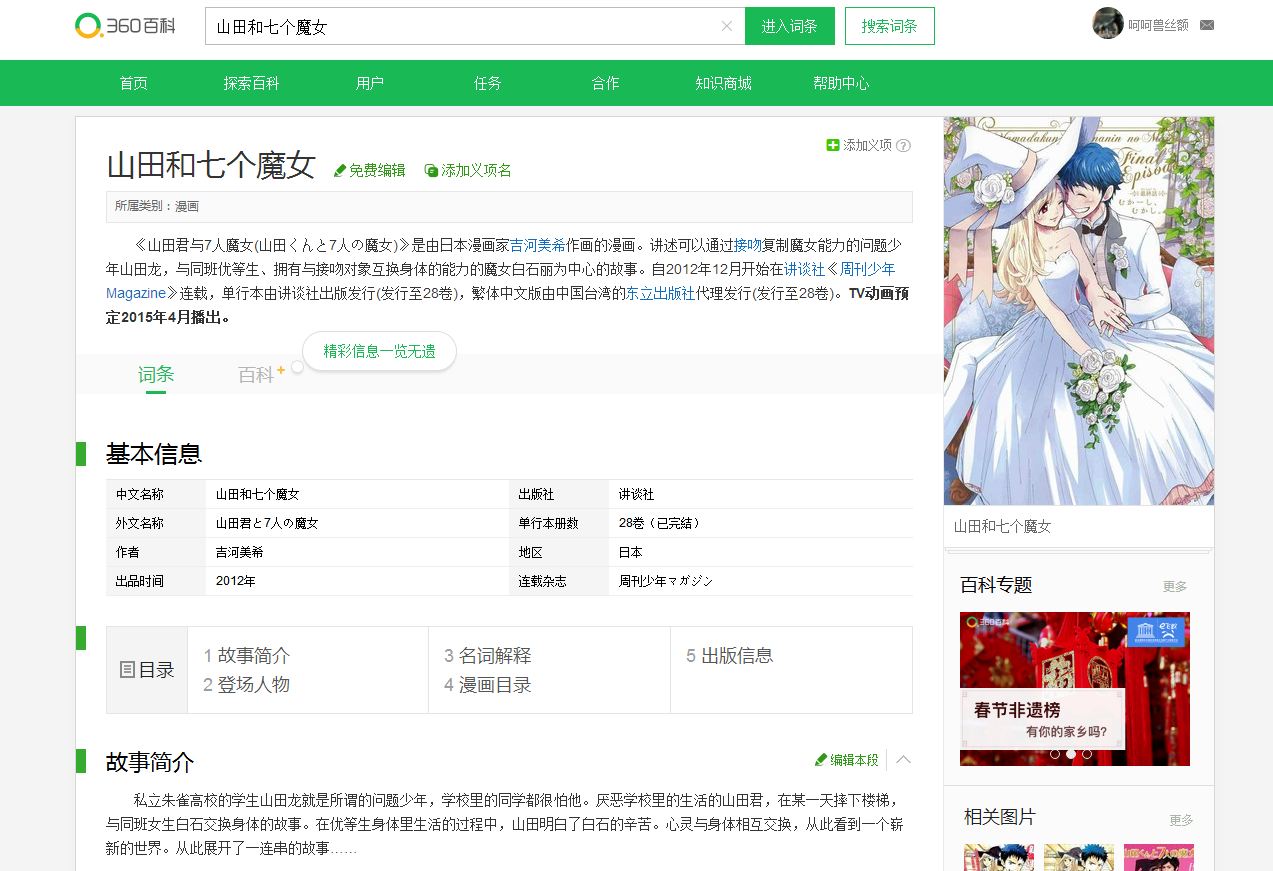Click the 添加义项 plus icon
The image size is (1273, 871).
[832, 145]
